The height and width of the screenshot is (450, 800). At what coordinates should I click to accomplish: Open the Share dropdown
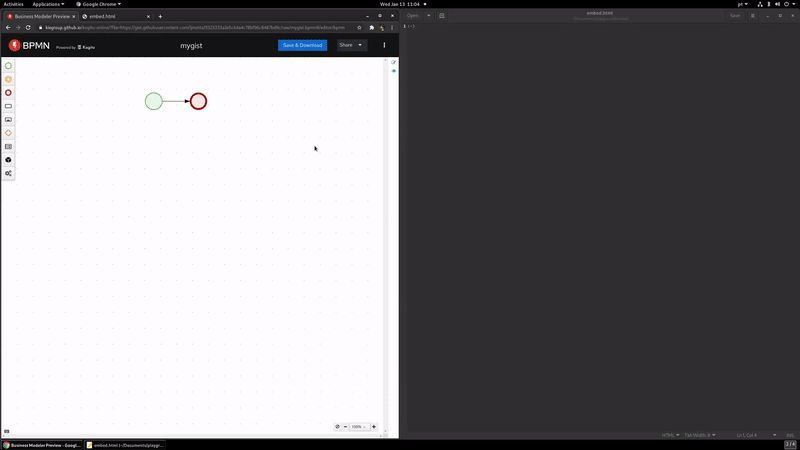pyautogui.click(x=350, y=45)
